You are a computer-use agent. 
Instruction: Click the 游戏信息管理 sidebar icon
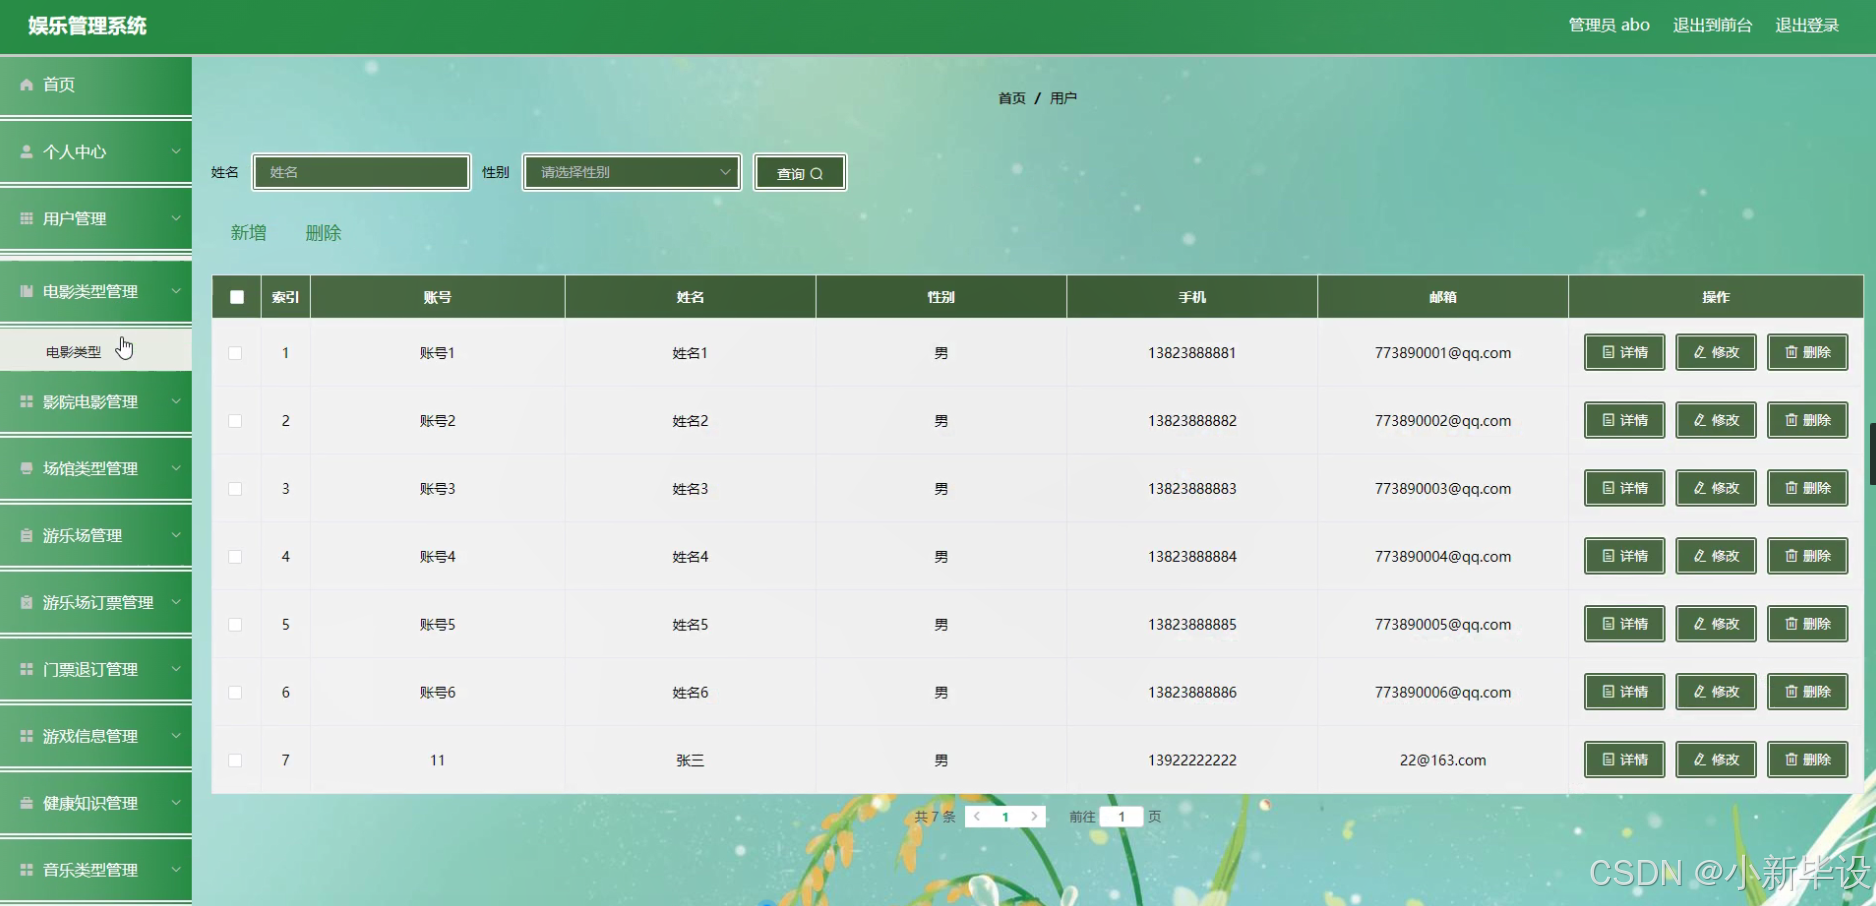pos(25,736)
